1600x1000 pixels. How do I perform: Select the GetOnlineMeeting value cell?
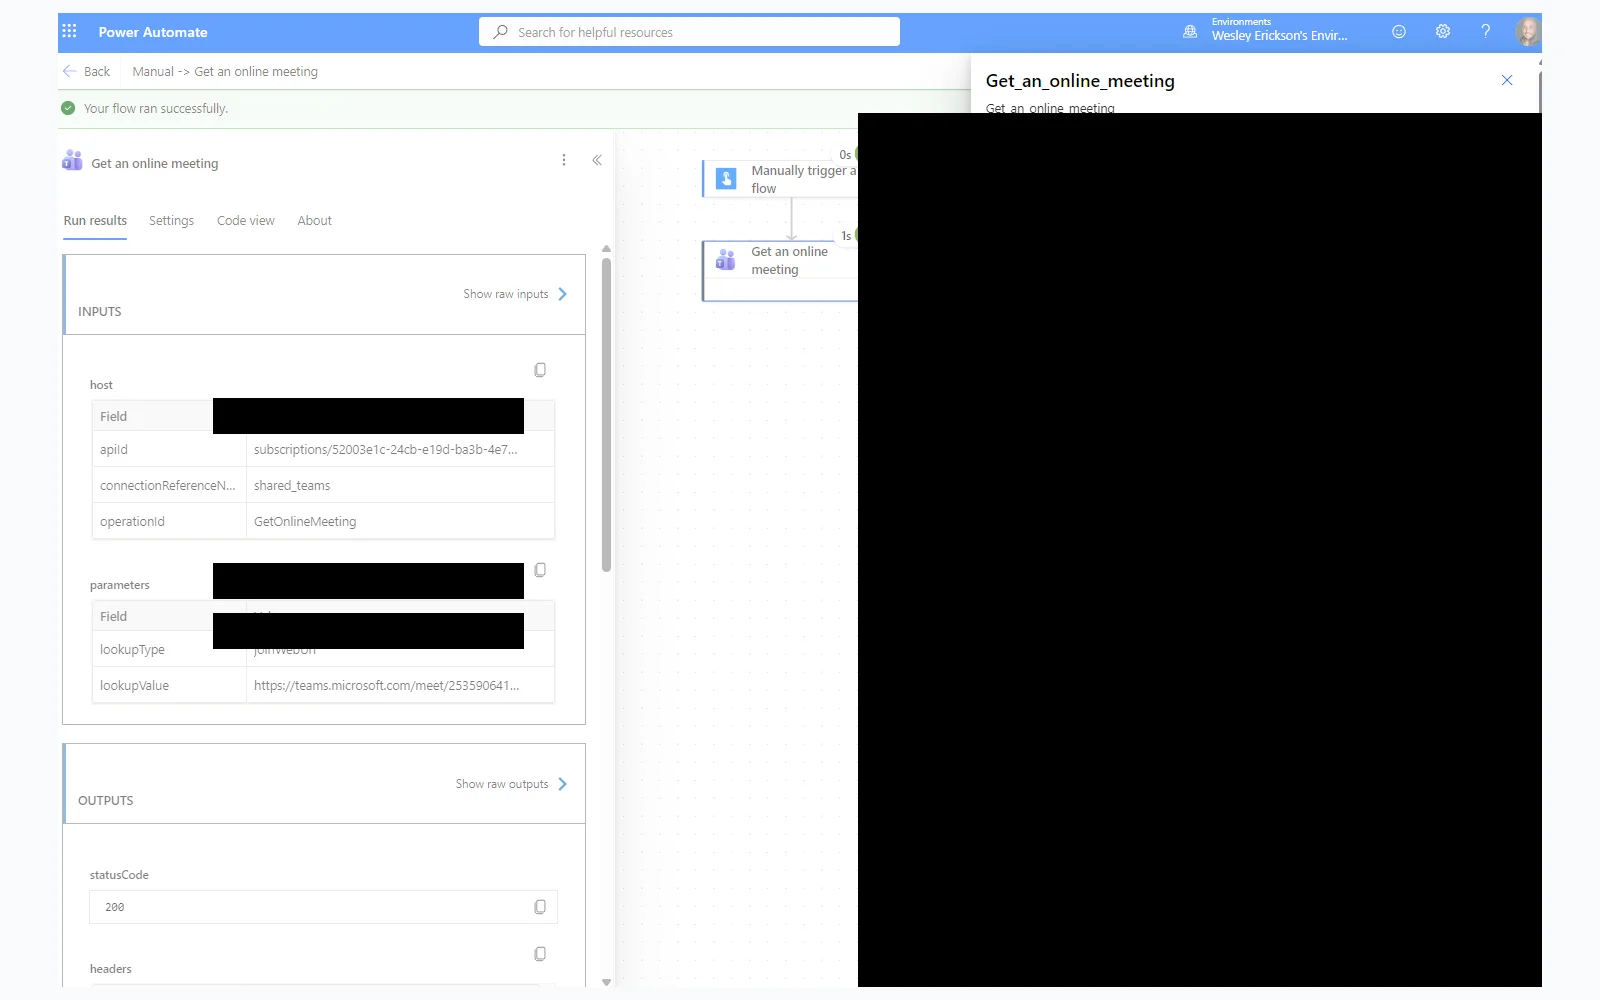(x=400, y=522)
